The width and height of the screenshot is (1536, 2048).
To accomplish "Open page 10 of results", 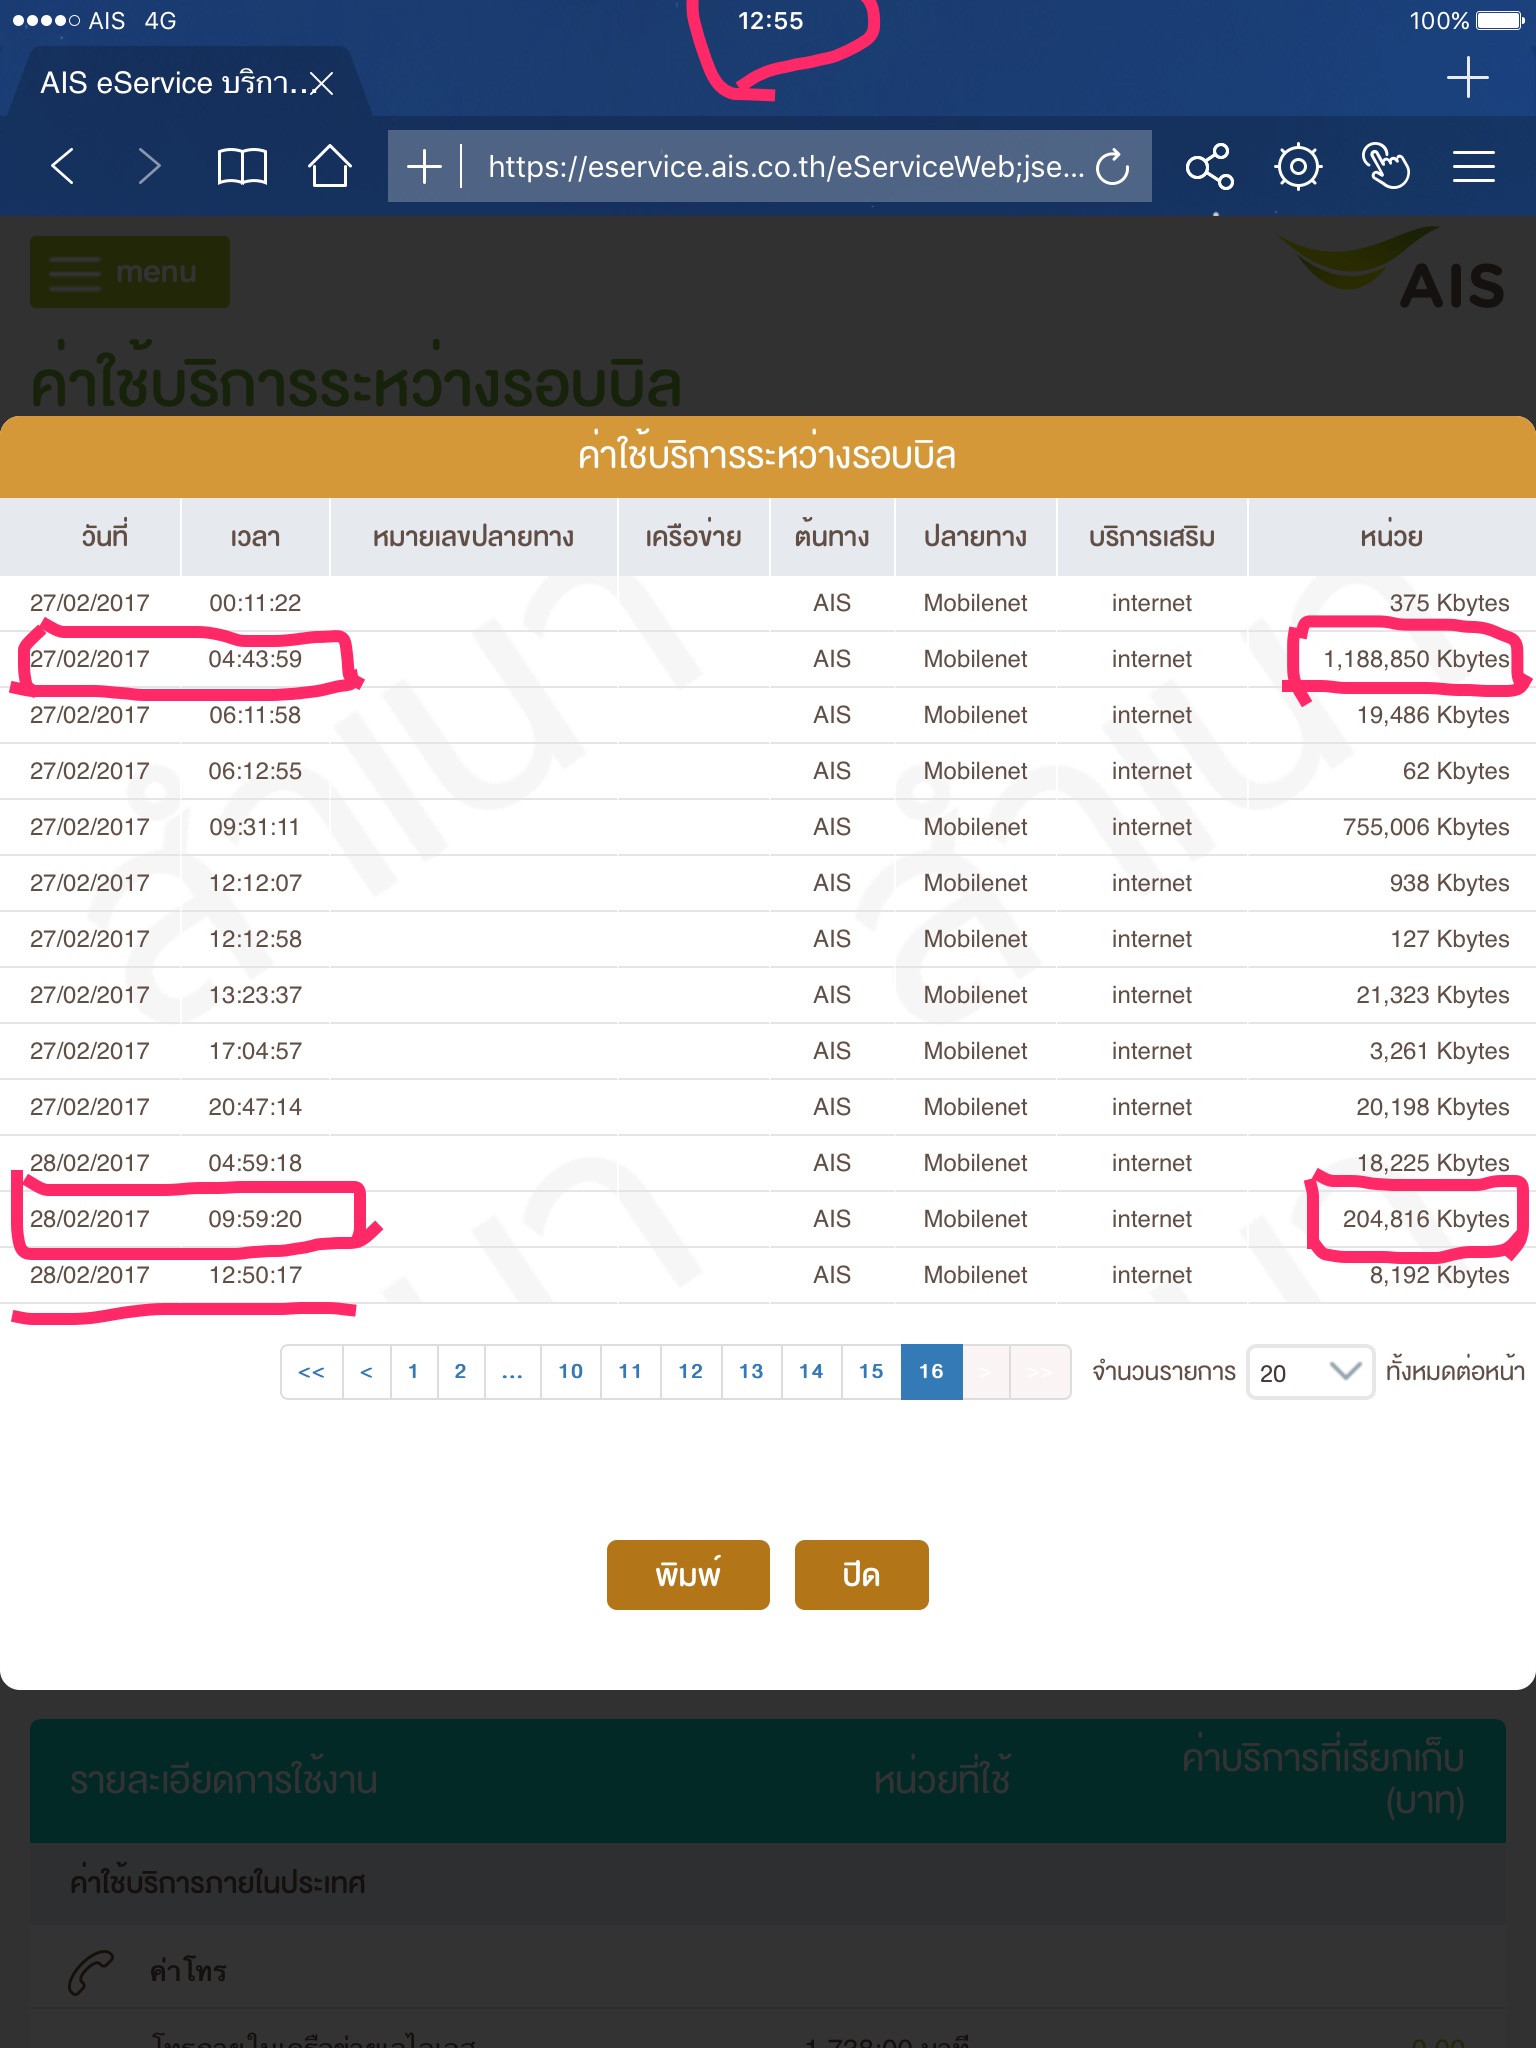I will tap(571, 1372).
